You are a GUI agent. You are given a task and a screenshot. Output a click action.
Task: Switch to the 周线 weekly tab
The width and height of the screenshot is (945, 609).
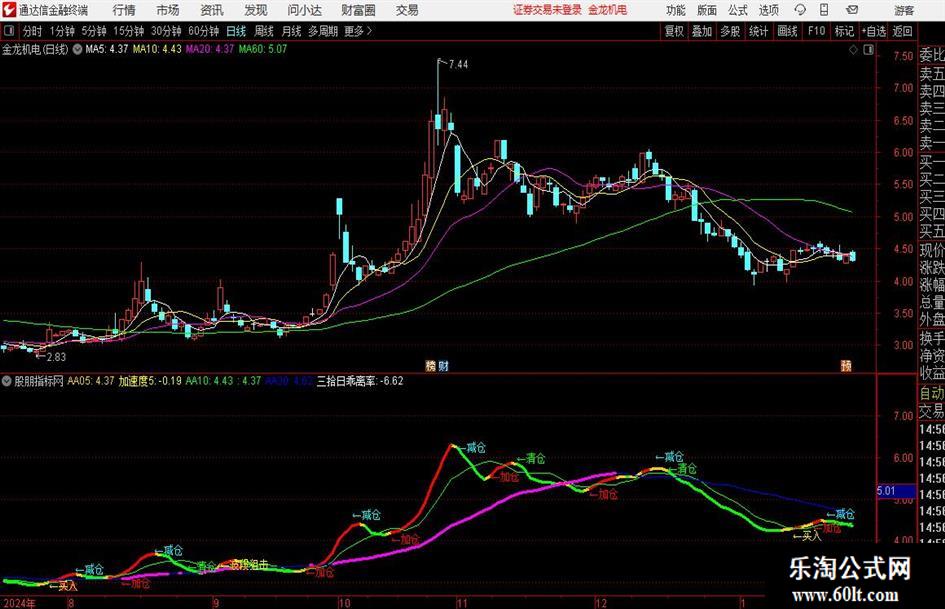point(264,31)
